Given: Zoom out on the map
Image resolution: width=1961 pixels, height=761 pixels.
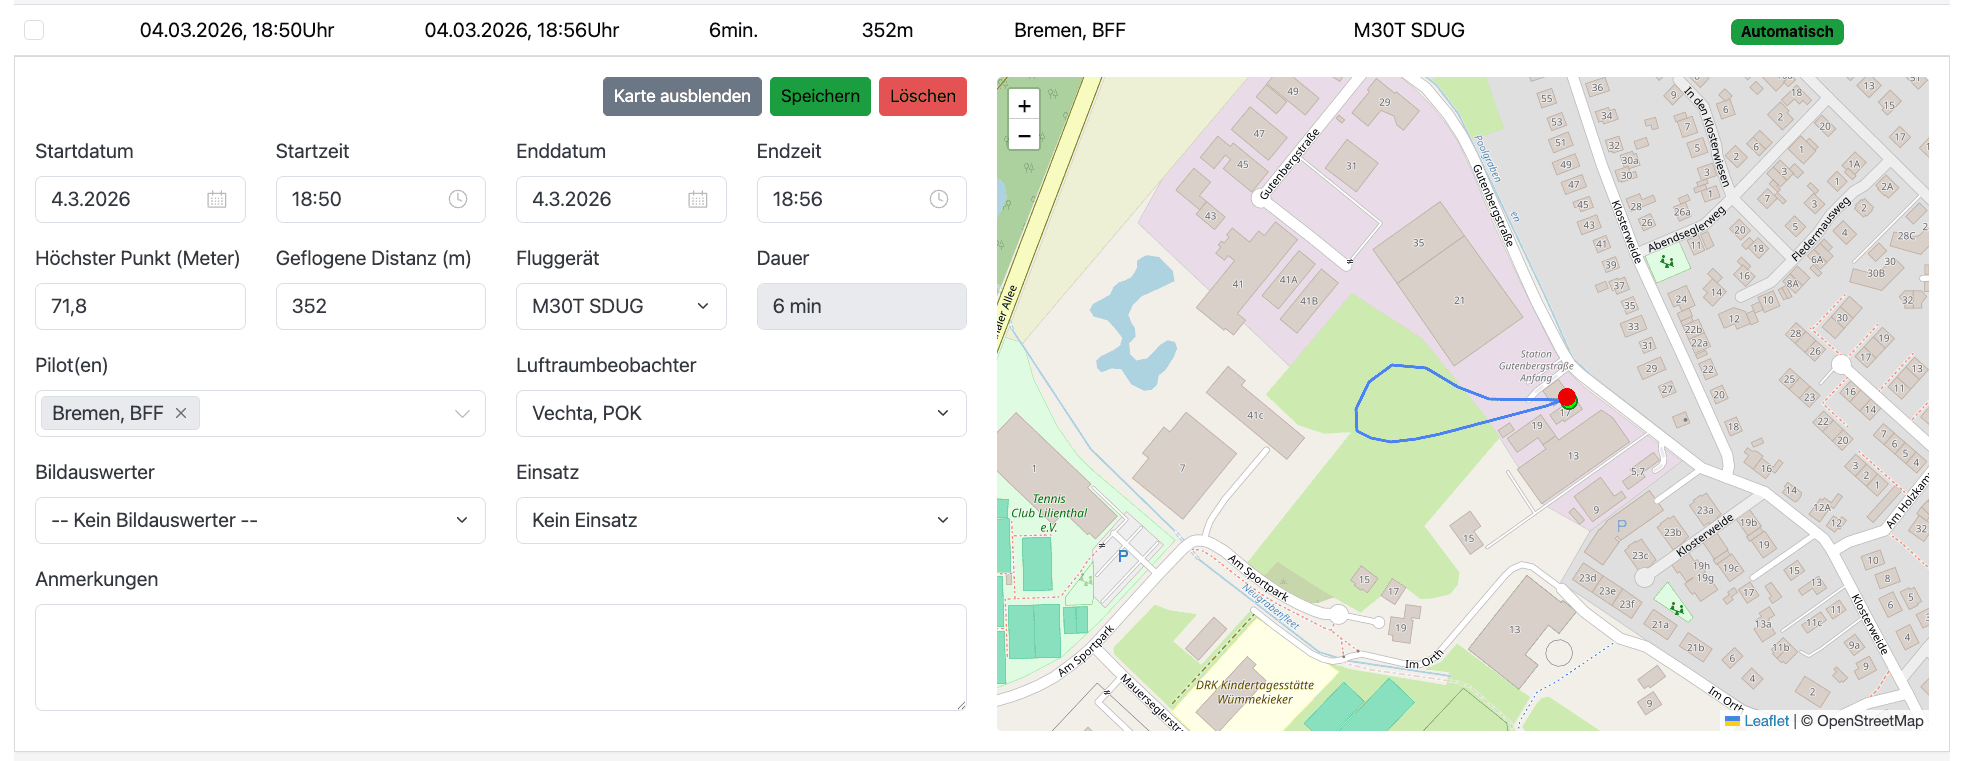Looking at the screenshot, I should 1024,136.
